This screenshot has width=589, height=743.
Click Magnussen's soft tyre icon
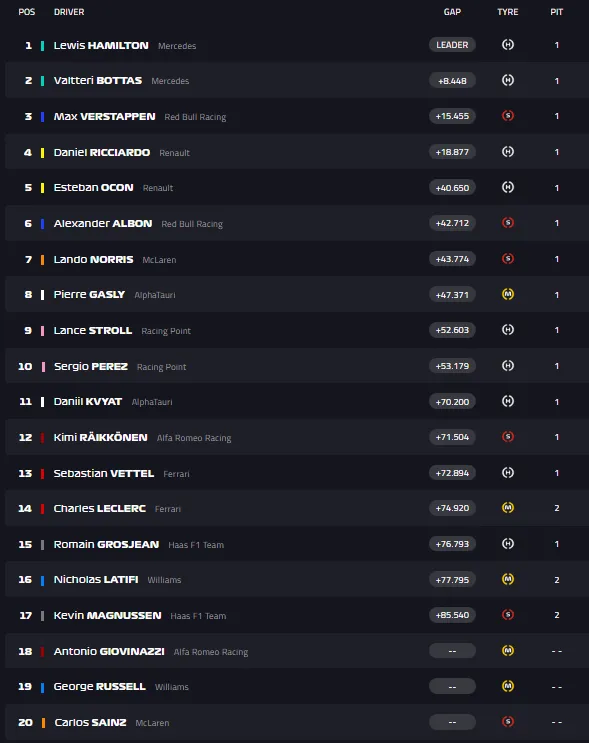[507, 615]
